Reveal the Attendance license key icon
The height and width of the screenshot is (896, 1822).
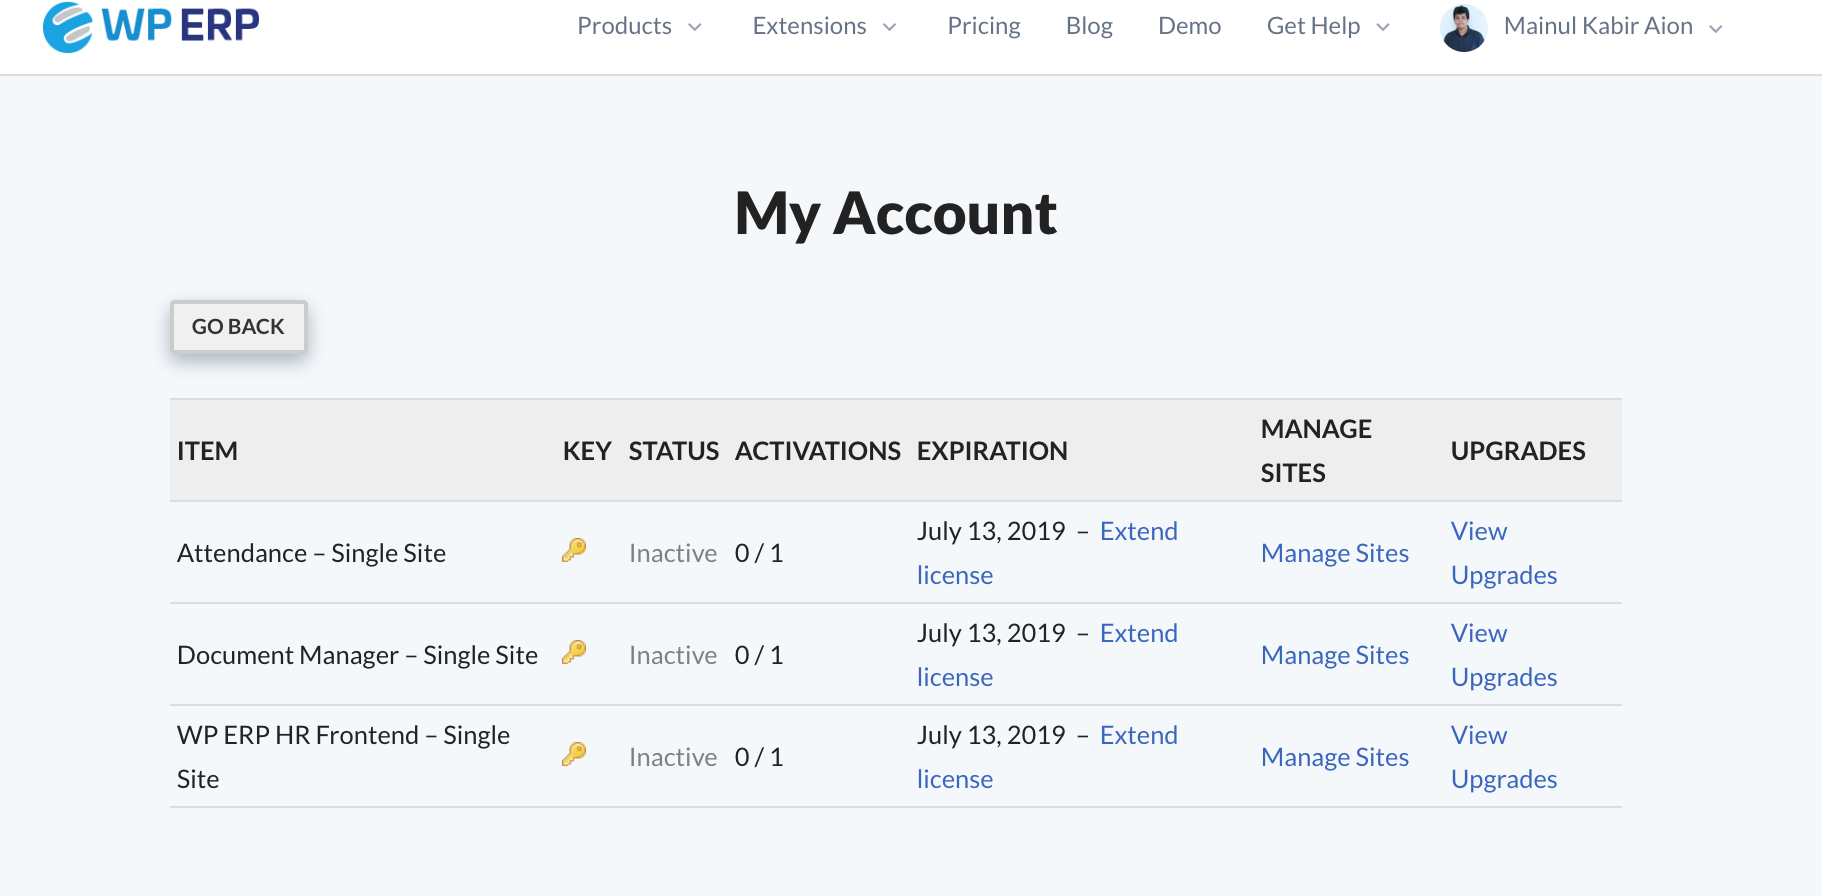[x=574, y=550]
